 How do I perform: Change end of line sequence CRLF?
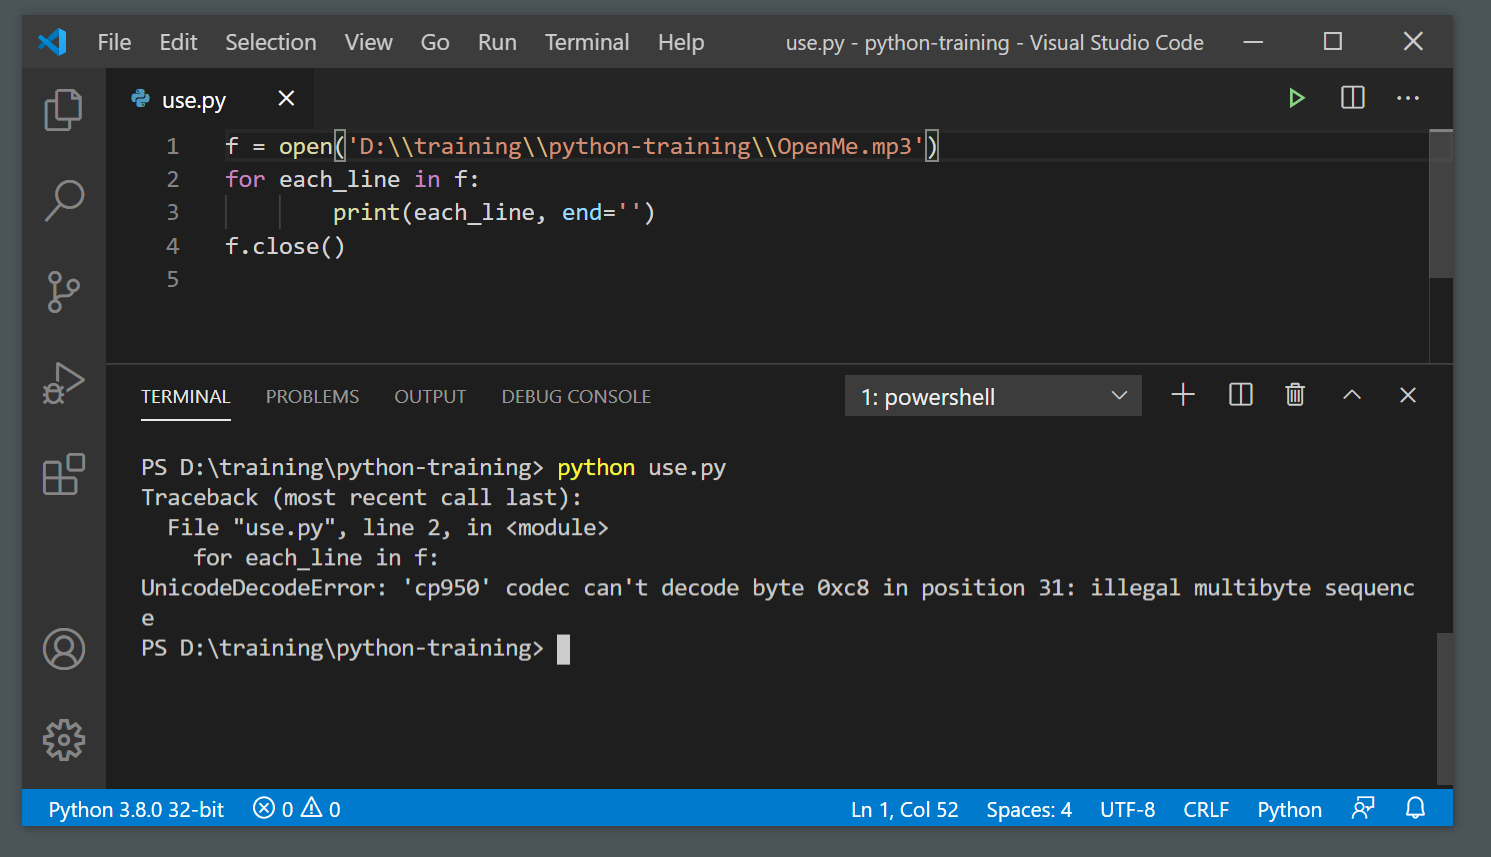pyautogui.click(x=1206, y=809)
